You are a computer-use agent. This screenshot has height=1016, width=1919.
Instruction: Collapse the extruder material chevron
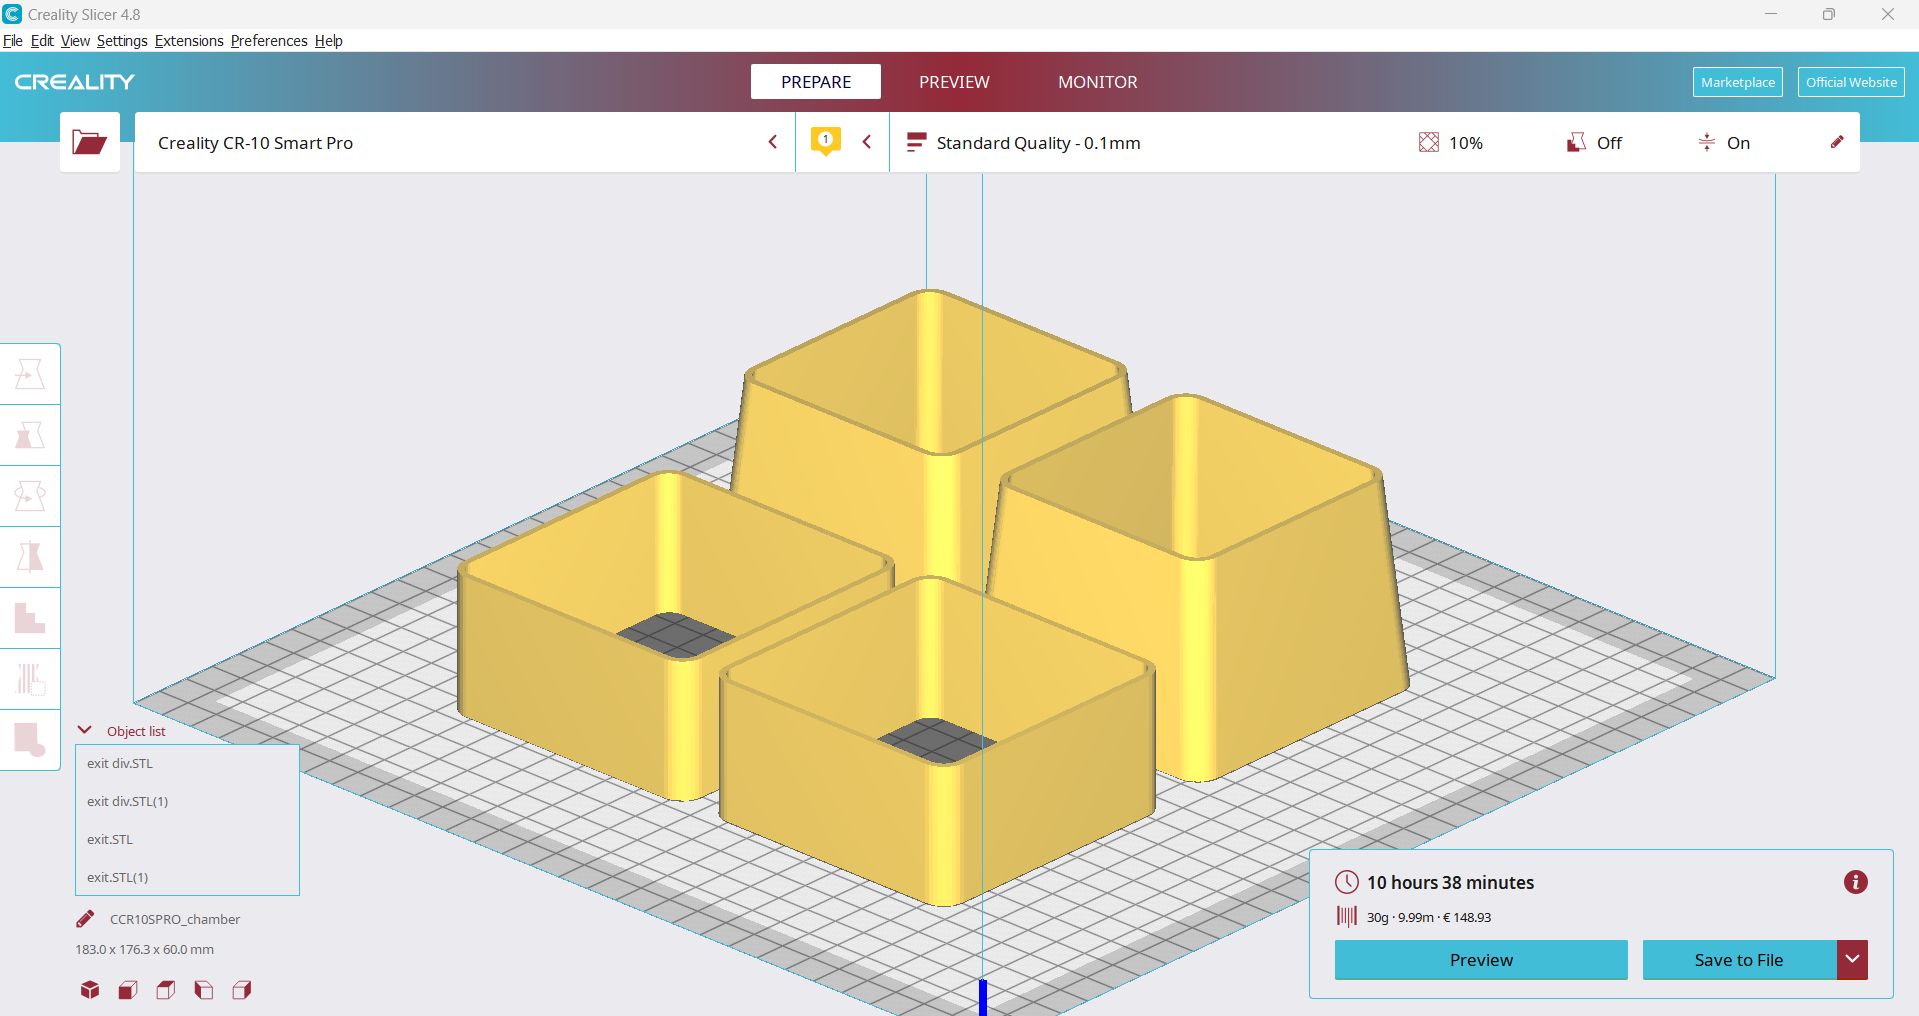click(867, 142)
